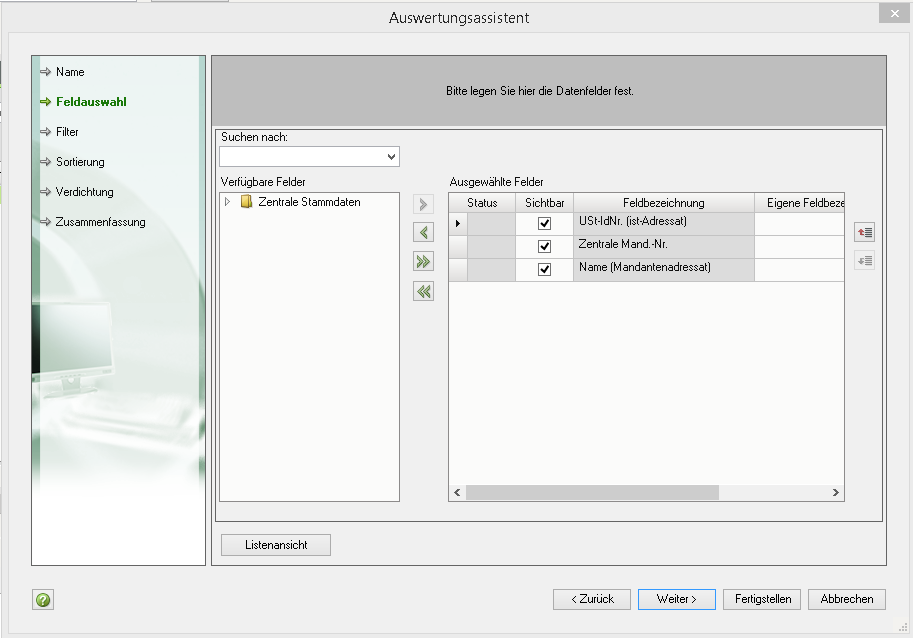The image size is (913, 638).
Task: Click the Weiter button
Action: (x=676, y=599)
